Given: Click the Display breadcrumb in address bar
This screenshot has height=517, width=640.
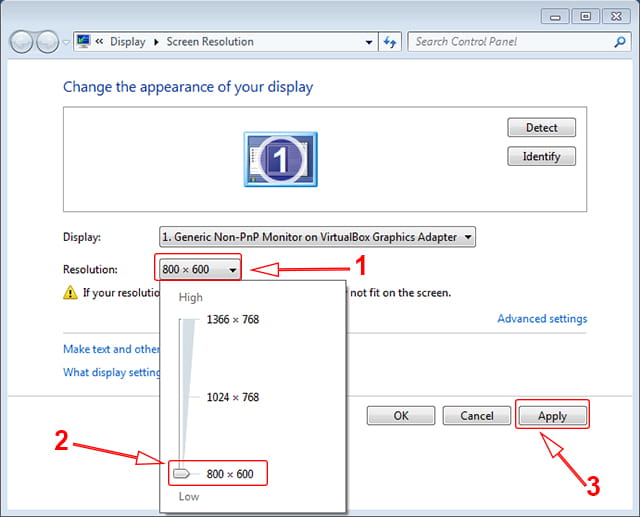Looking at the screenshot, I should 128,42.
